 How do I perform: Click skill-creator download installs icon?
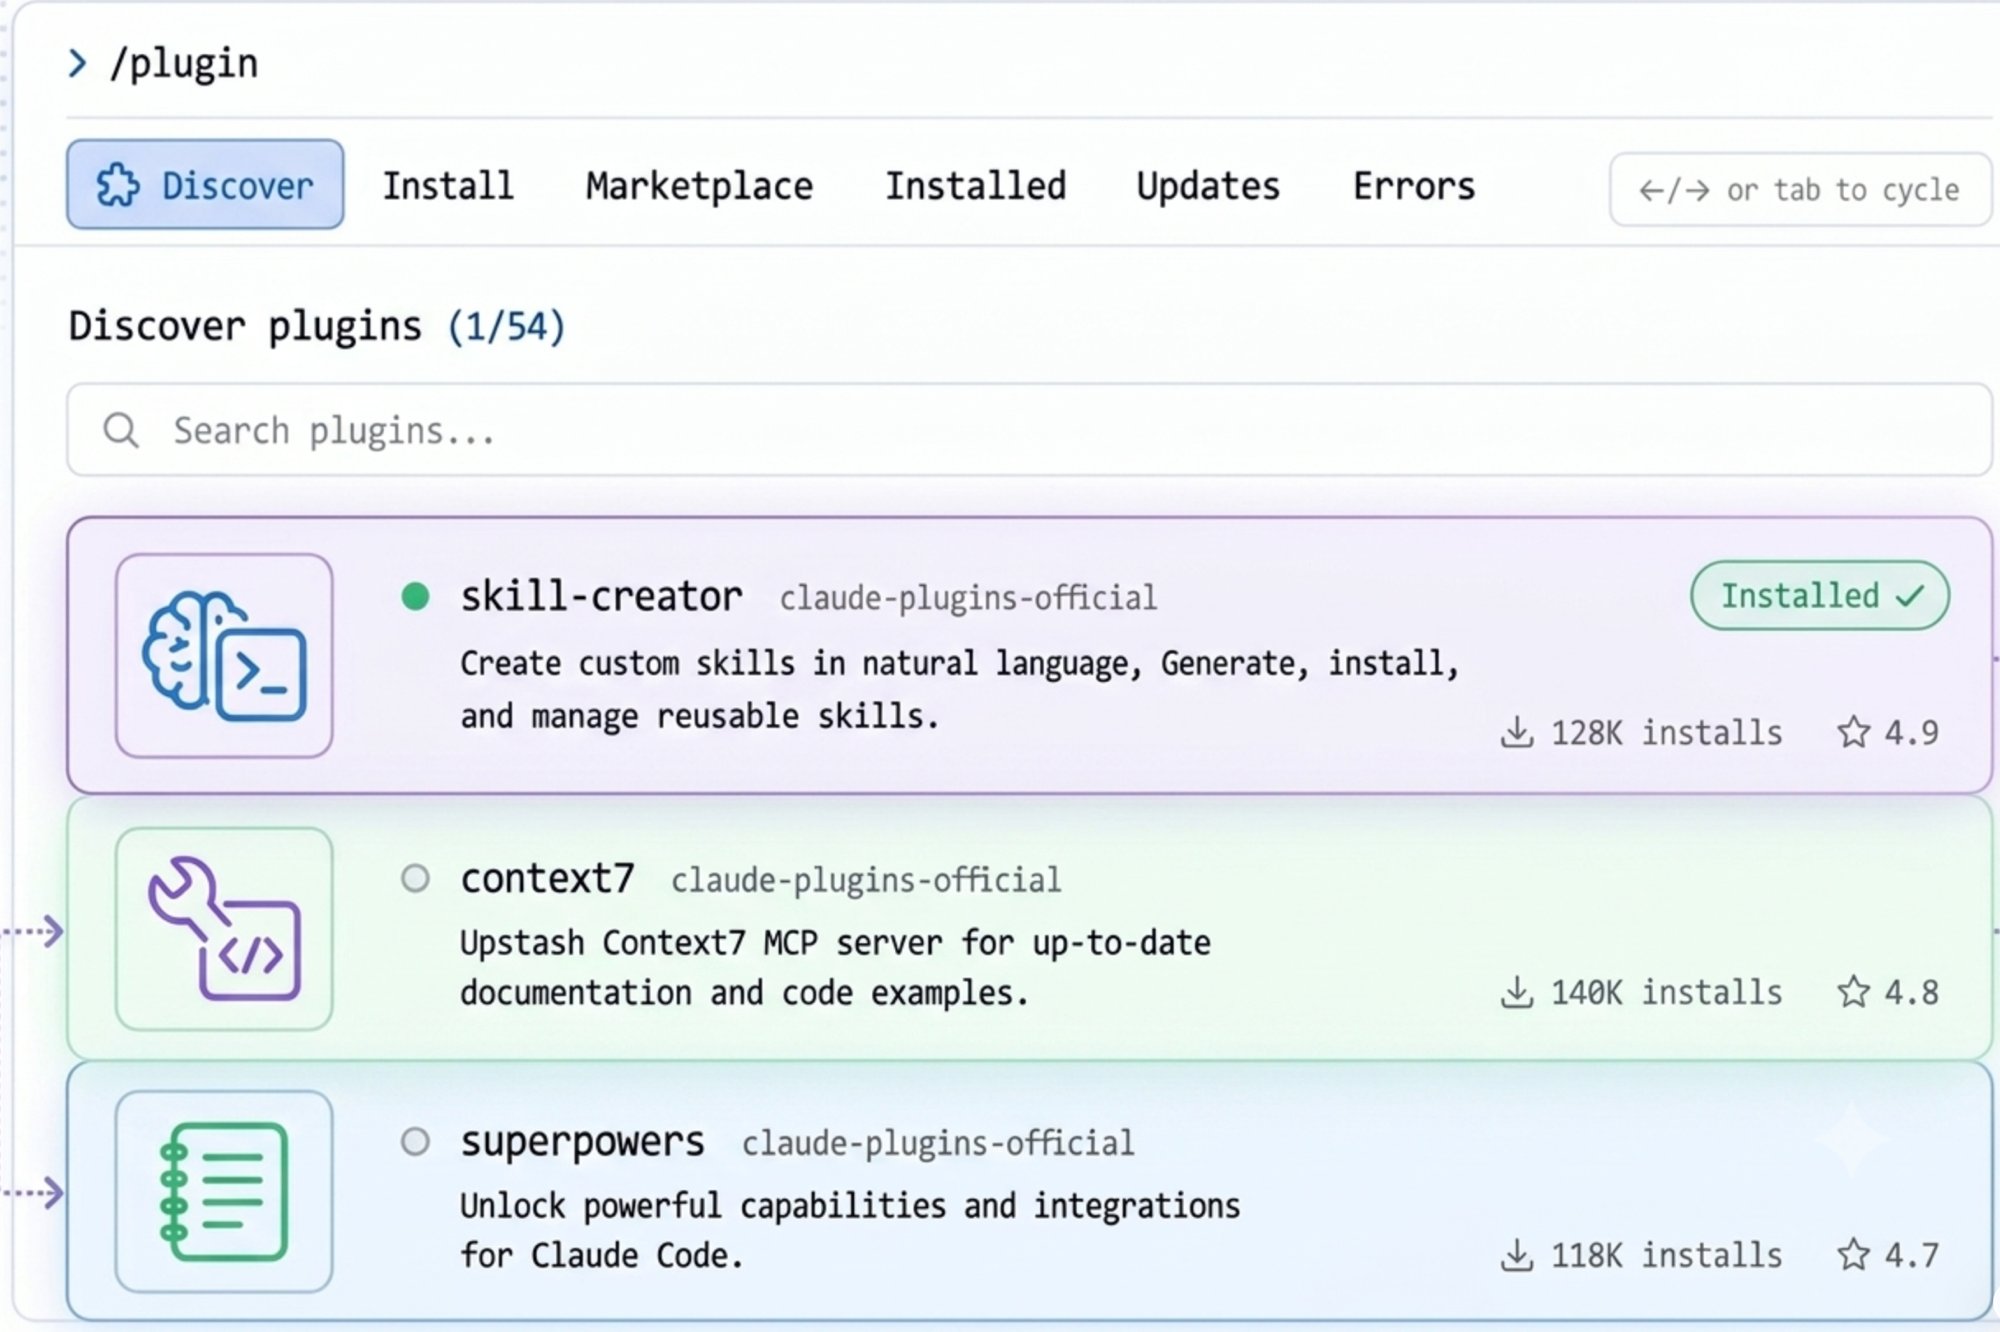[x=1517, y=732]
